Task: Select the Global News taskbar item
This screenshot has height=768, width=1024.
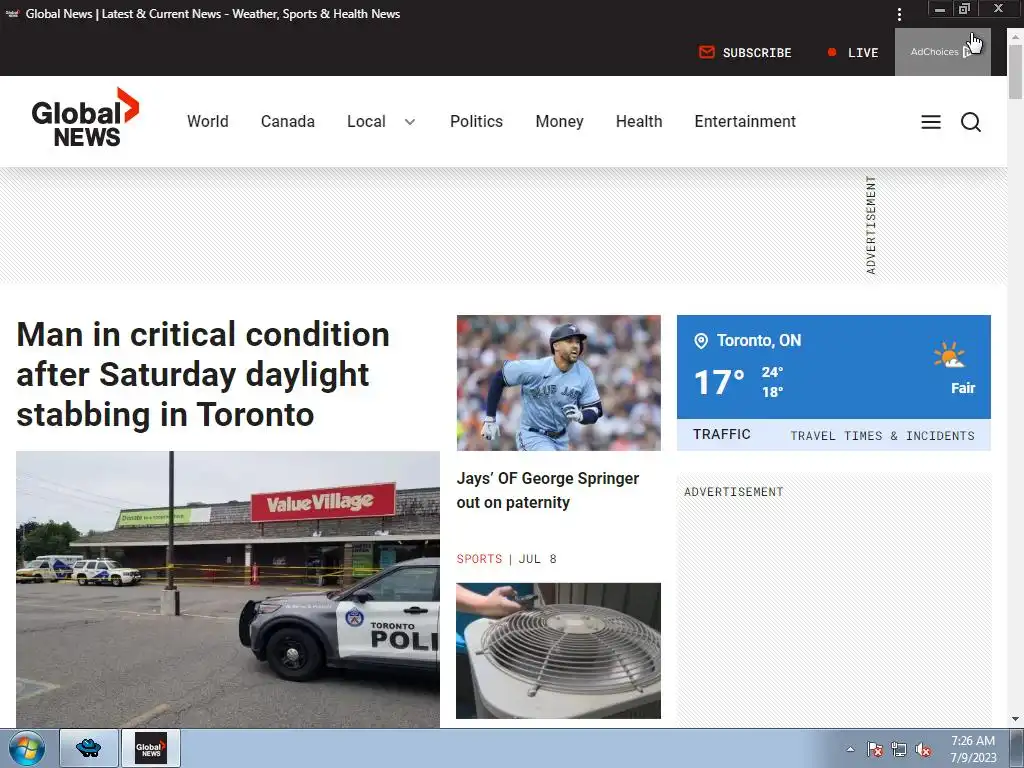Action: point(151,748)
